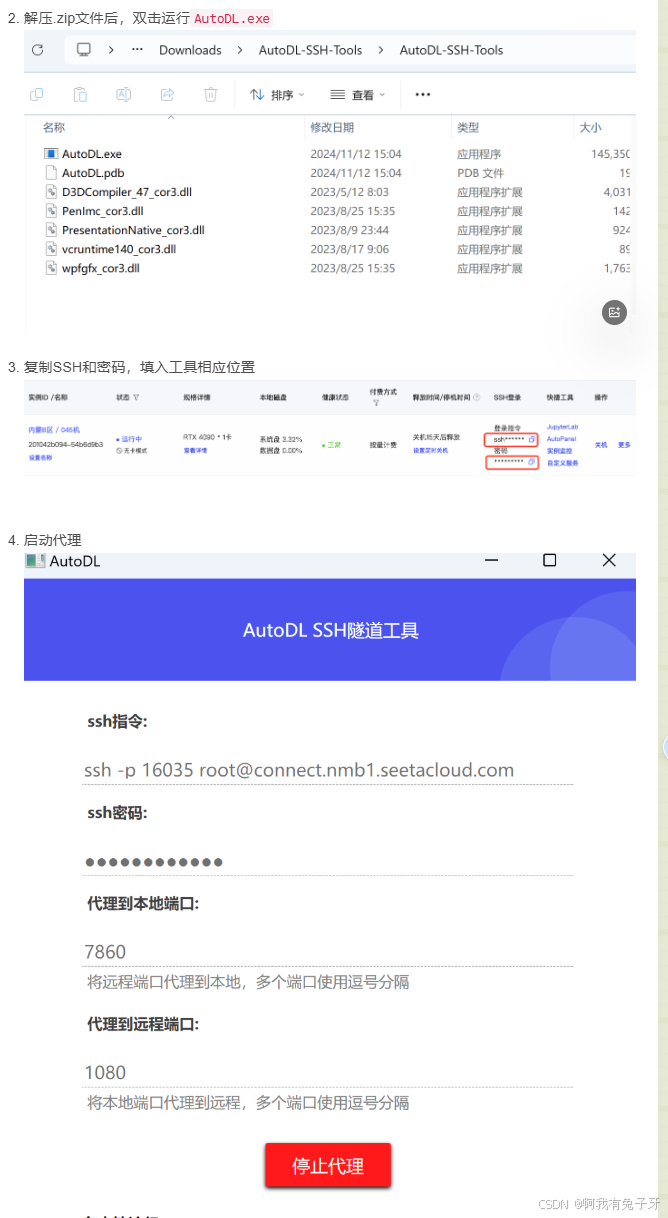Open the AutoPanel quick tool link
This screenshot has width=668, height=1218.
pos(561,439)
